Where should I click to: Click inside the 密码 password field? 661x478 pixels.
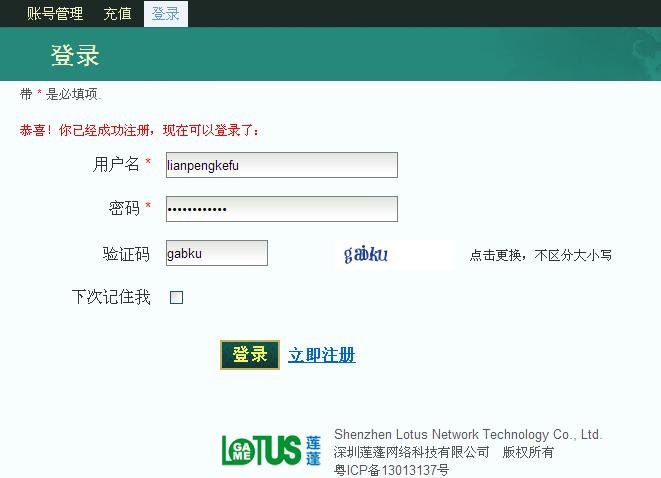281,209
